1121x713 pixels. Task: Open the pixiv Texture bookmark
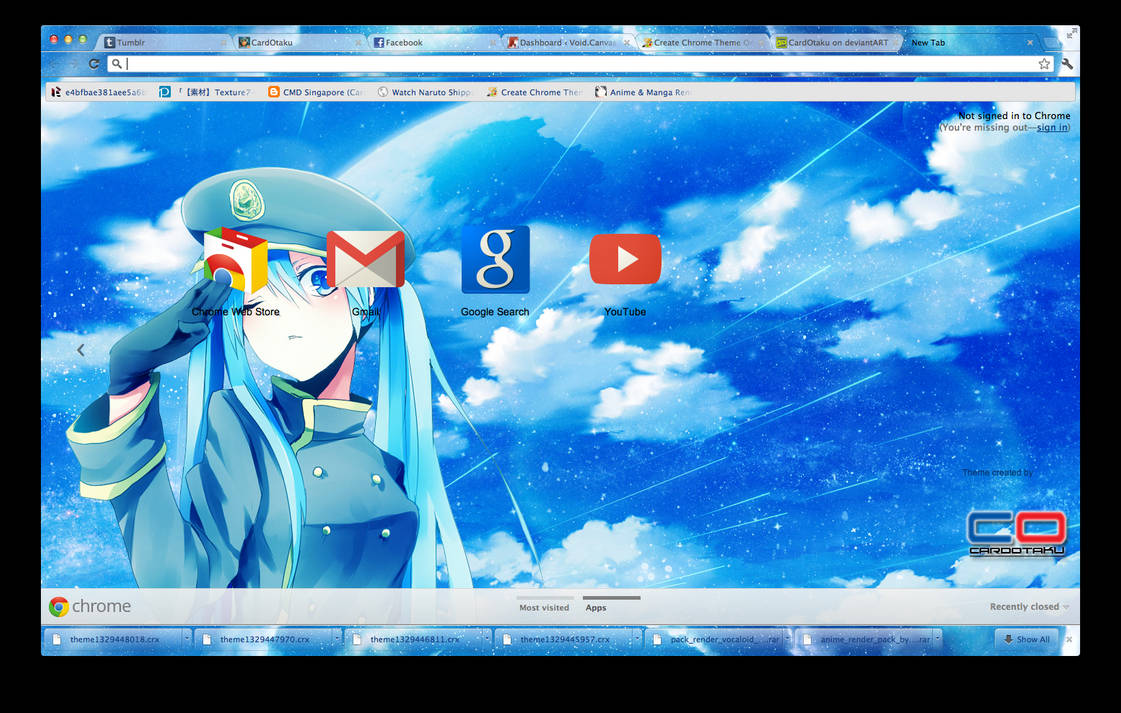206,92
